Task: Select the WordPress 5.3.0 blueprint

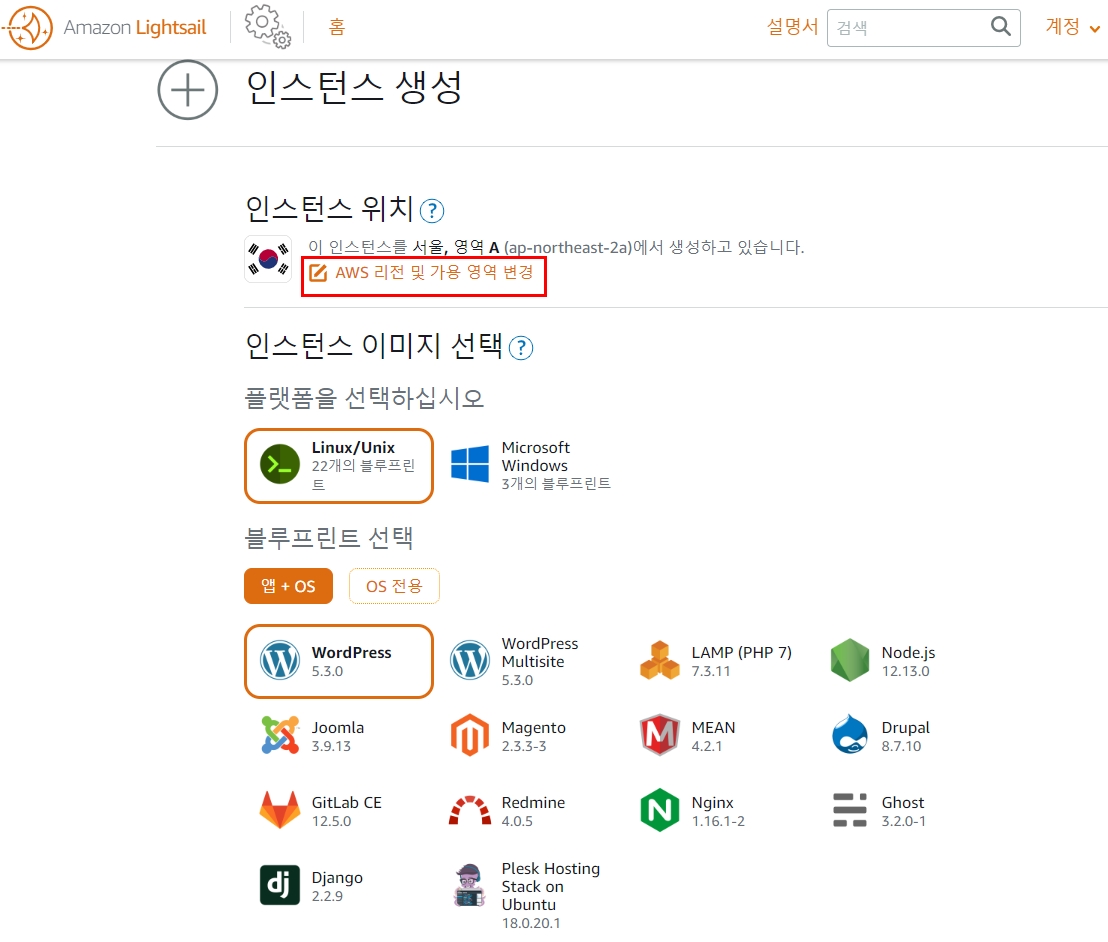Action: click(338, 661)
